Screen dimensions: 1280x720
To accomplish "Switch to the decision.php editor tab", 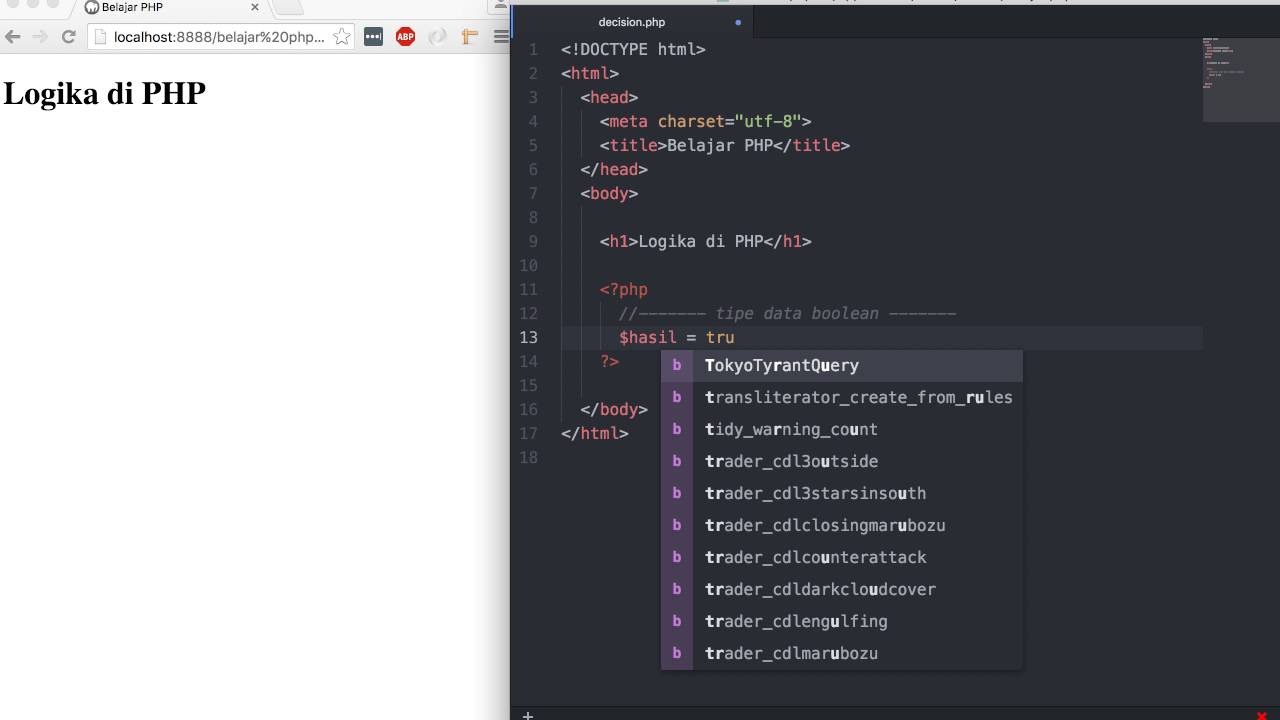I will pos(632,22).
